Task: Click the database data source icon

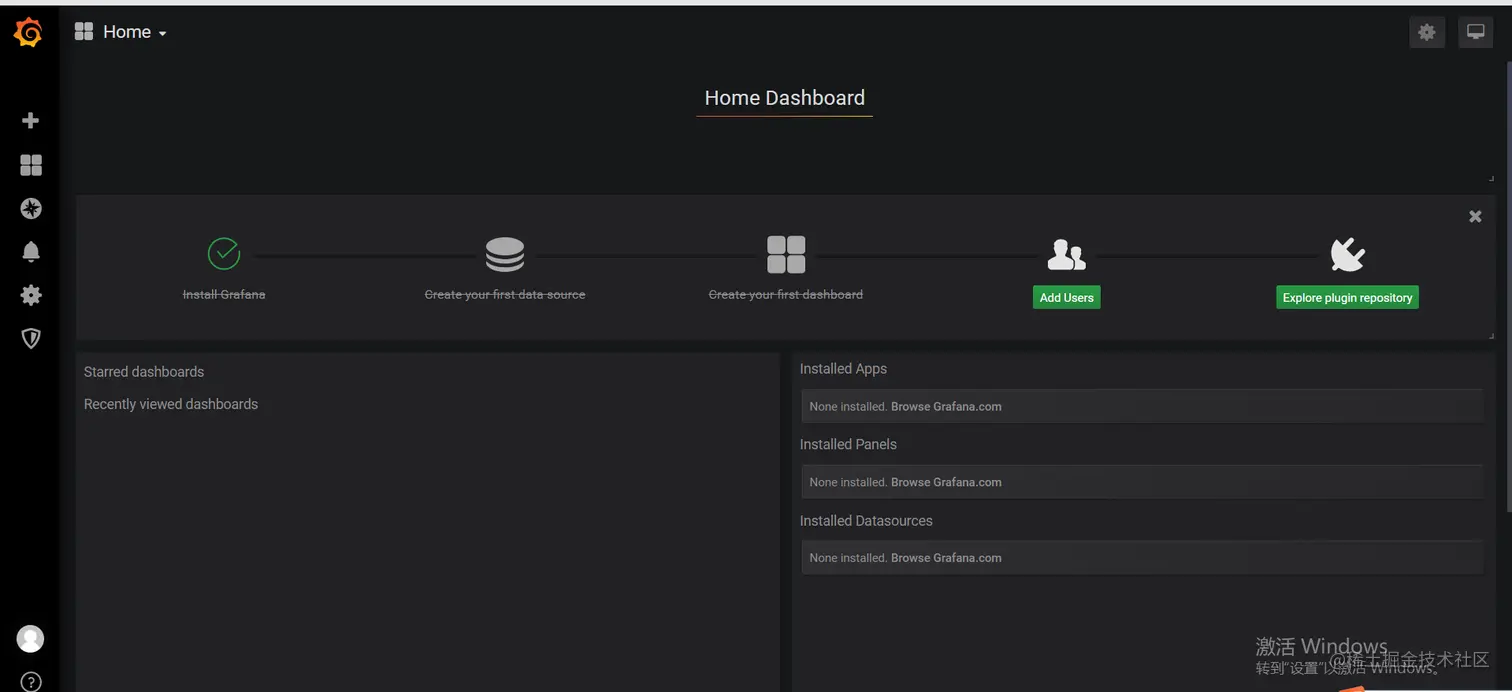Action: click(505, 255)
